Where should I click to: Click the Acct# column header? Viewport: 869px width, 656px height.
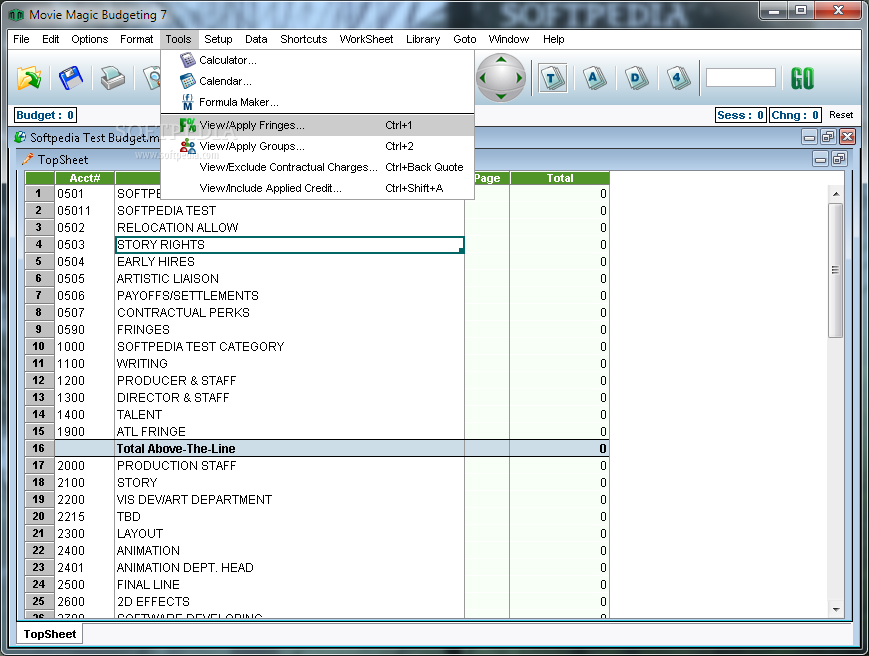(84, 178)
